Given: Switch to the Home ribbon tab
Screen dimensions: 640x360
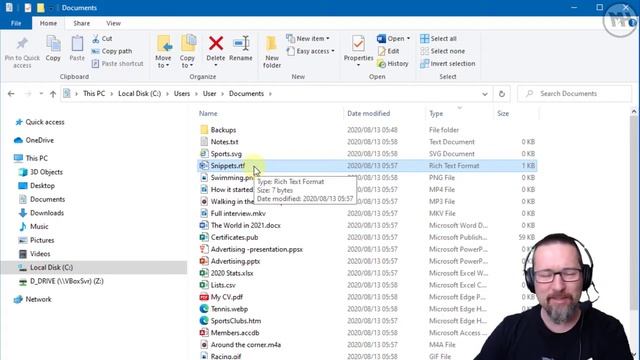Looking at the screenshot, I should tap(48, 23).
